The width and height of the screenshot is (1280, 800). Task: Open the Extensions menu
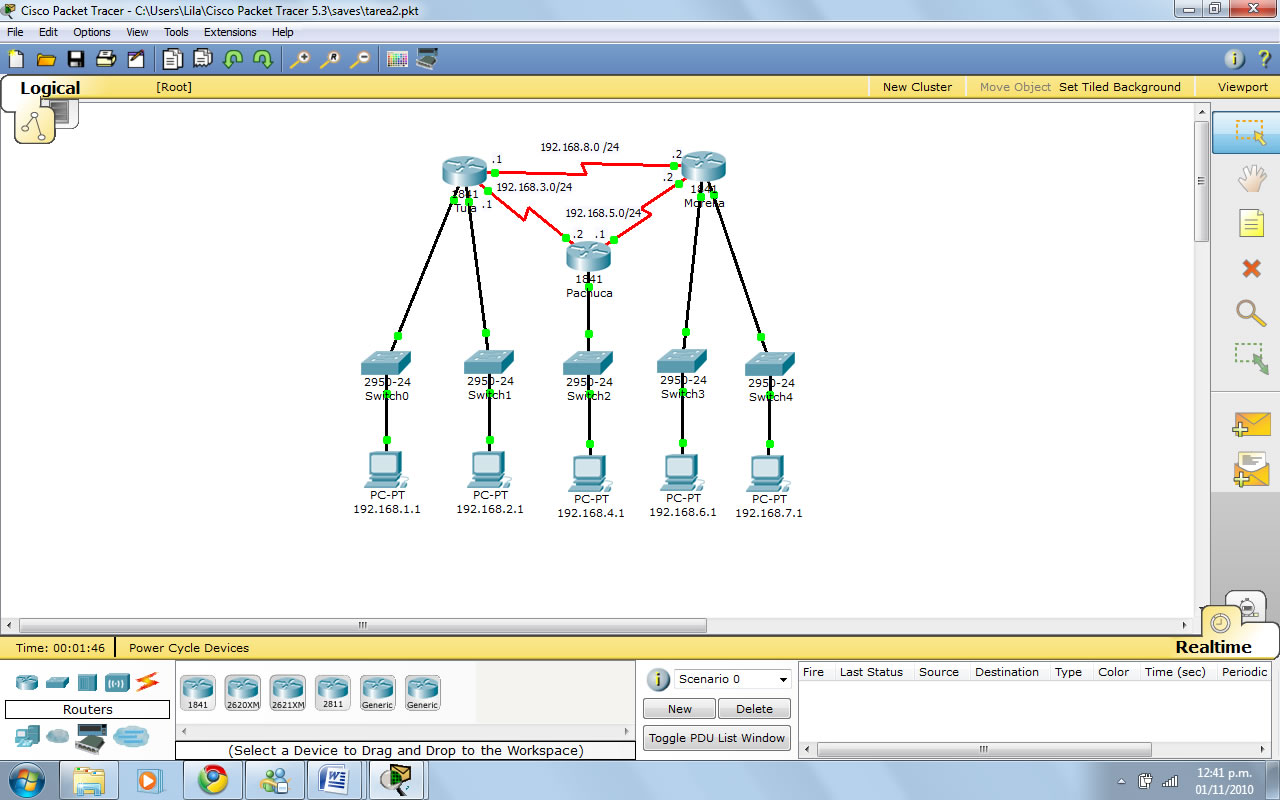[230, 32]
